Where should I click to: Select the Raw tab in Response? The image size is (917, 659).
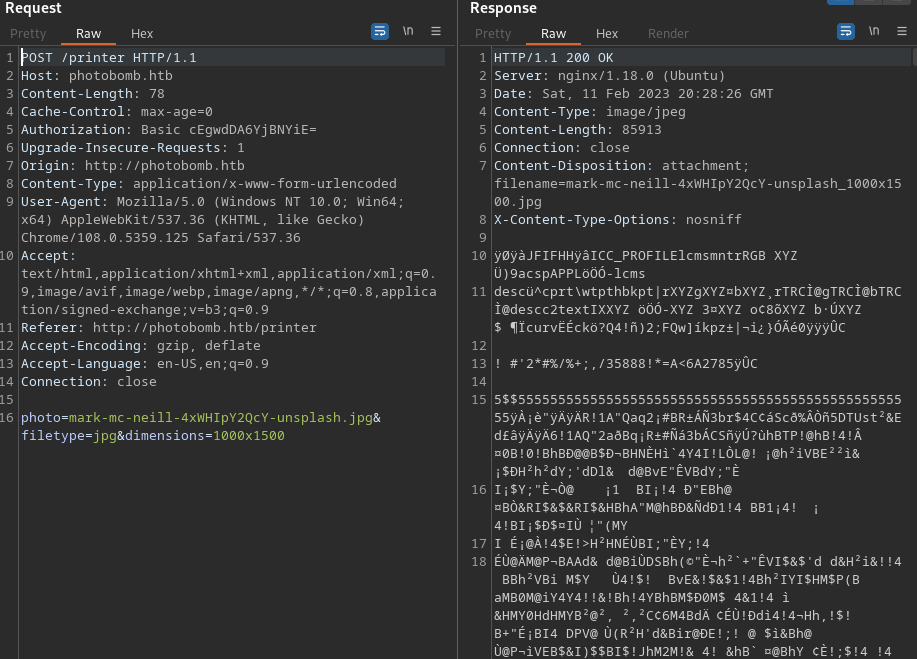coord(553,34)
